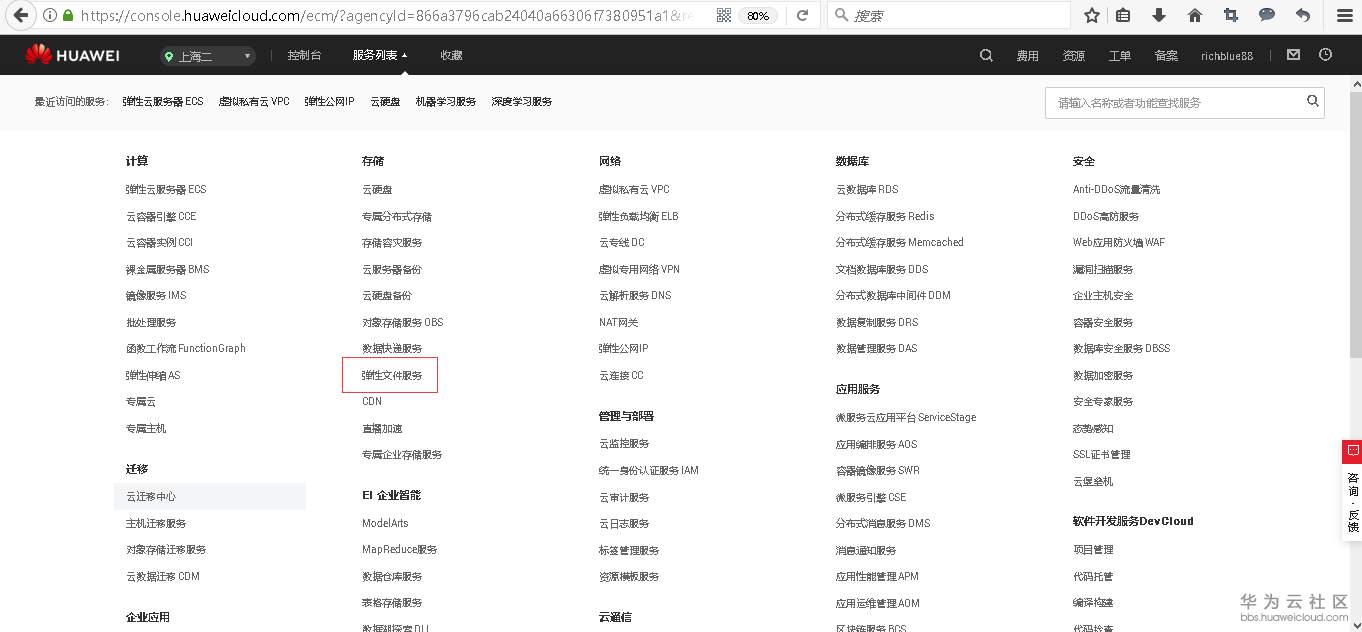This screenshot has width=1362, height=632.
Task: Open search with the magnifier icon
Action: point(986,55)
